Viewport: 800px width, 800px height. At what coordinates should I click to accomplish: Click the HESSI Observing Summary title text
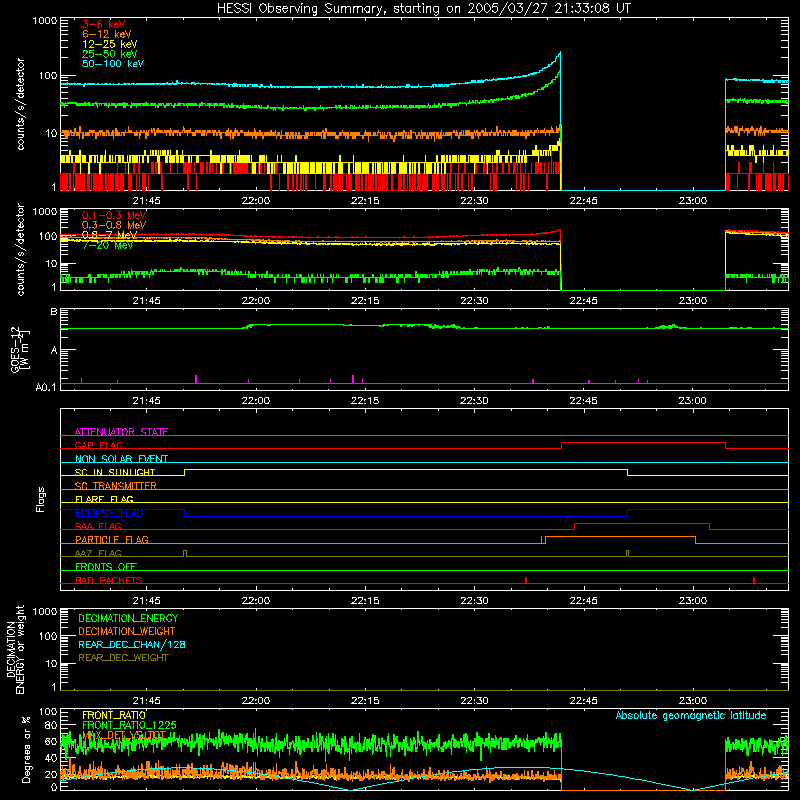point(423,9)
